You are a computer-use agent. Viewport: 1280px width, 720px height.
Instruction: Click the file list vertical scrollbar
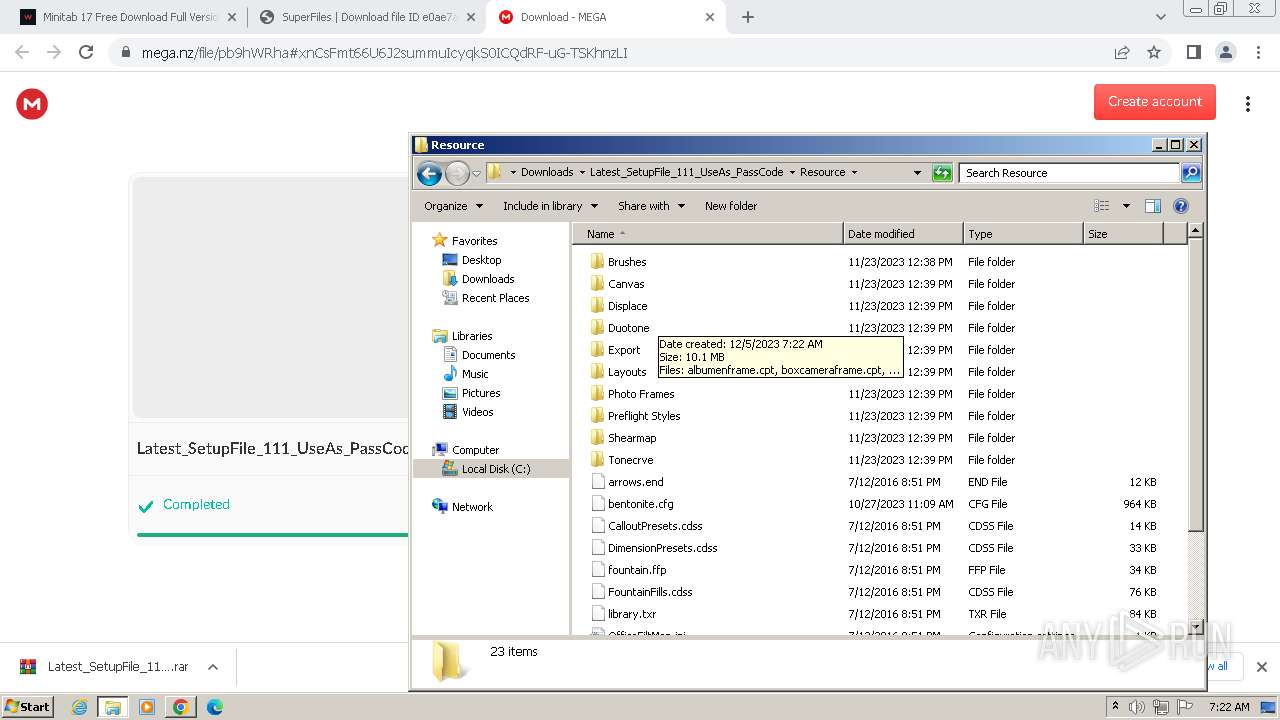[x=1194, y=428]
